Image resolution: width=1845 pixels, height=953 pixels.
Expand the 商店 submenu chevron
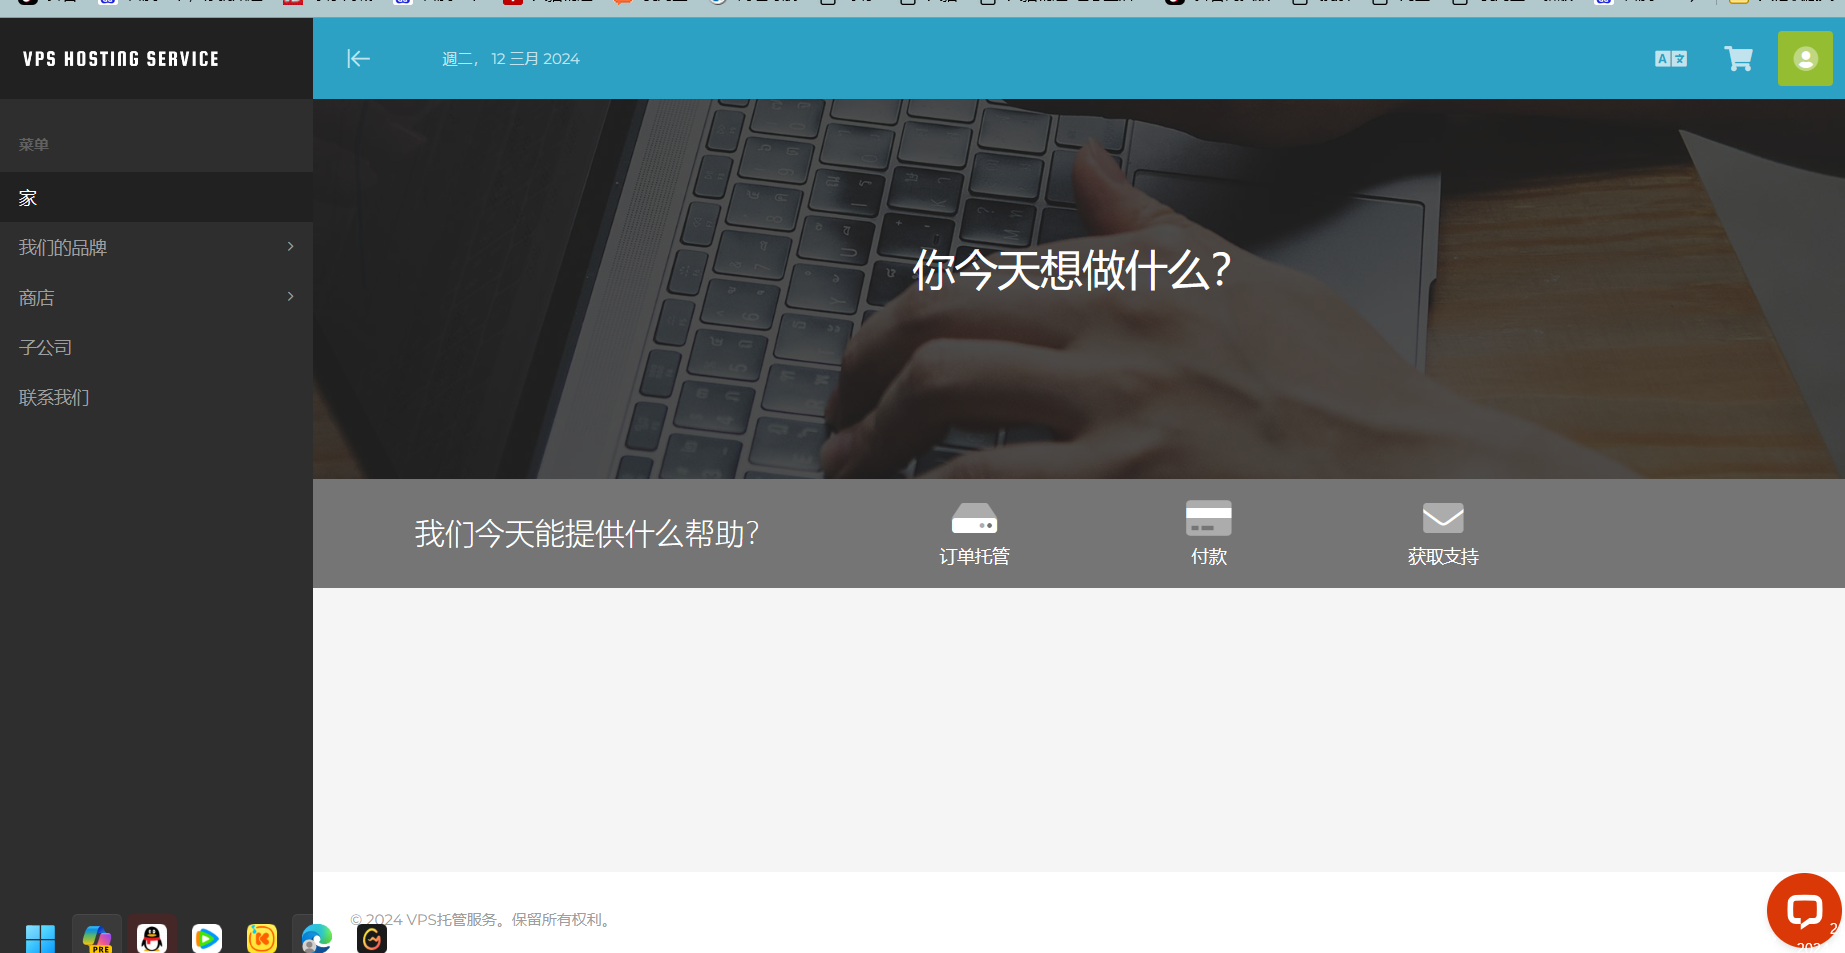pos(290,297)
